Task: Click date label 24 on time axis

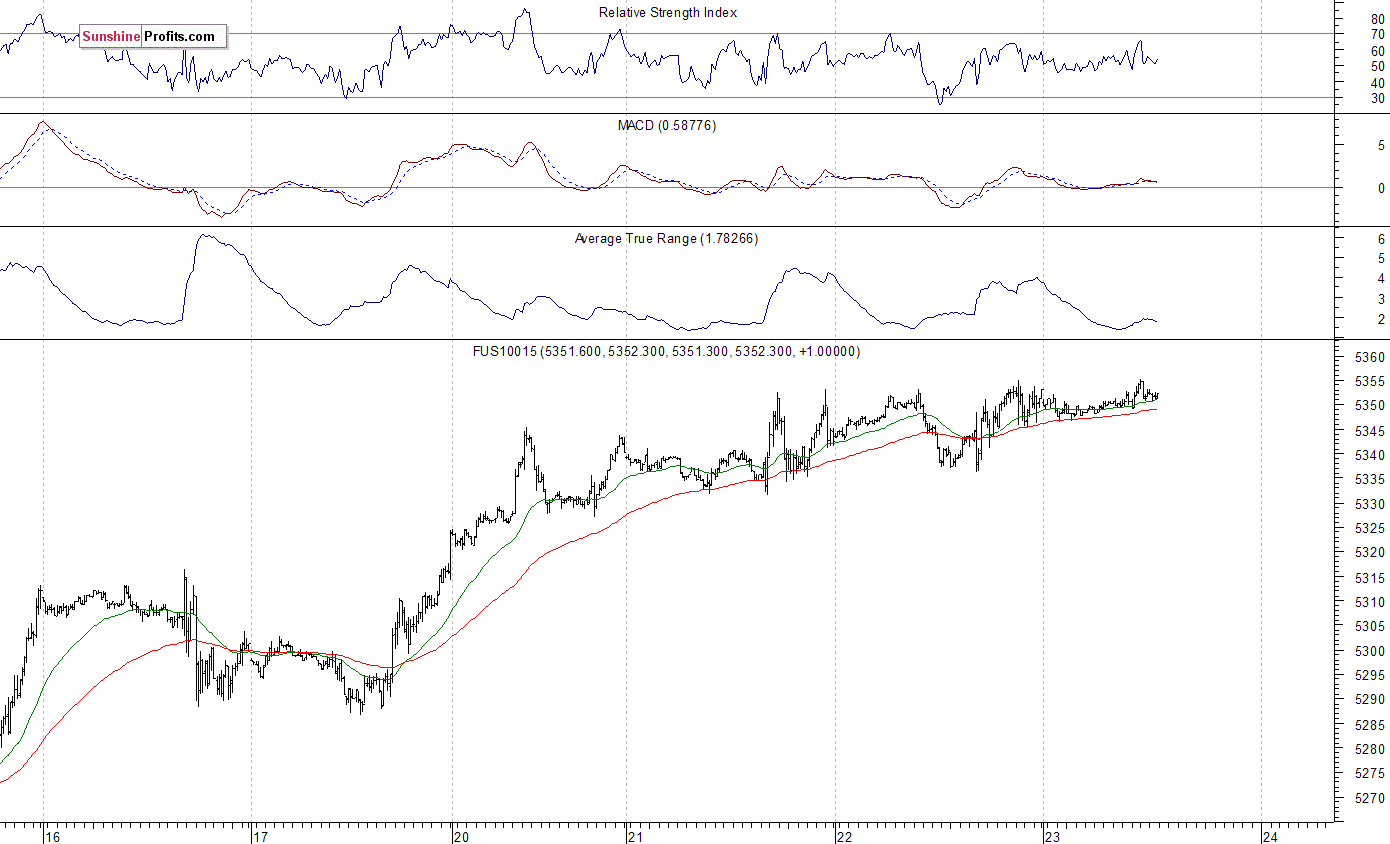Action: coord(1270,836)
